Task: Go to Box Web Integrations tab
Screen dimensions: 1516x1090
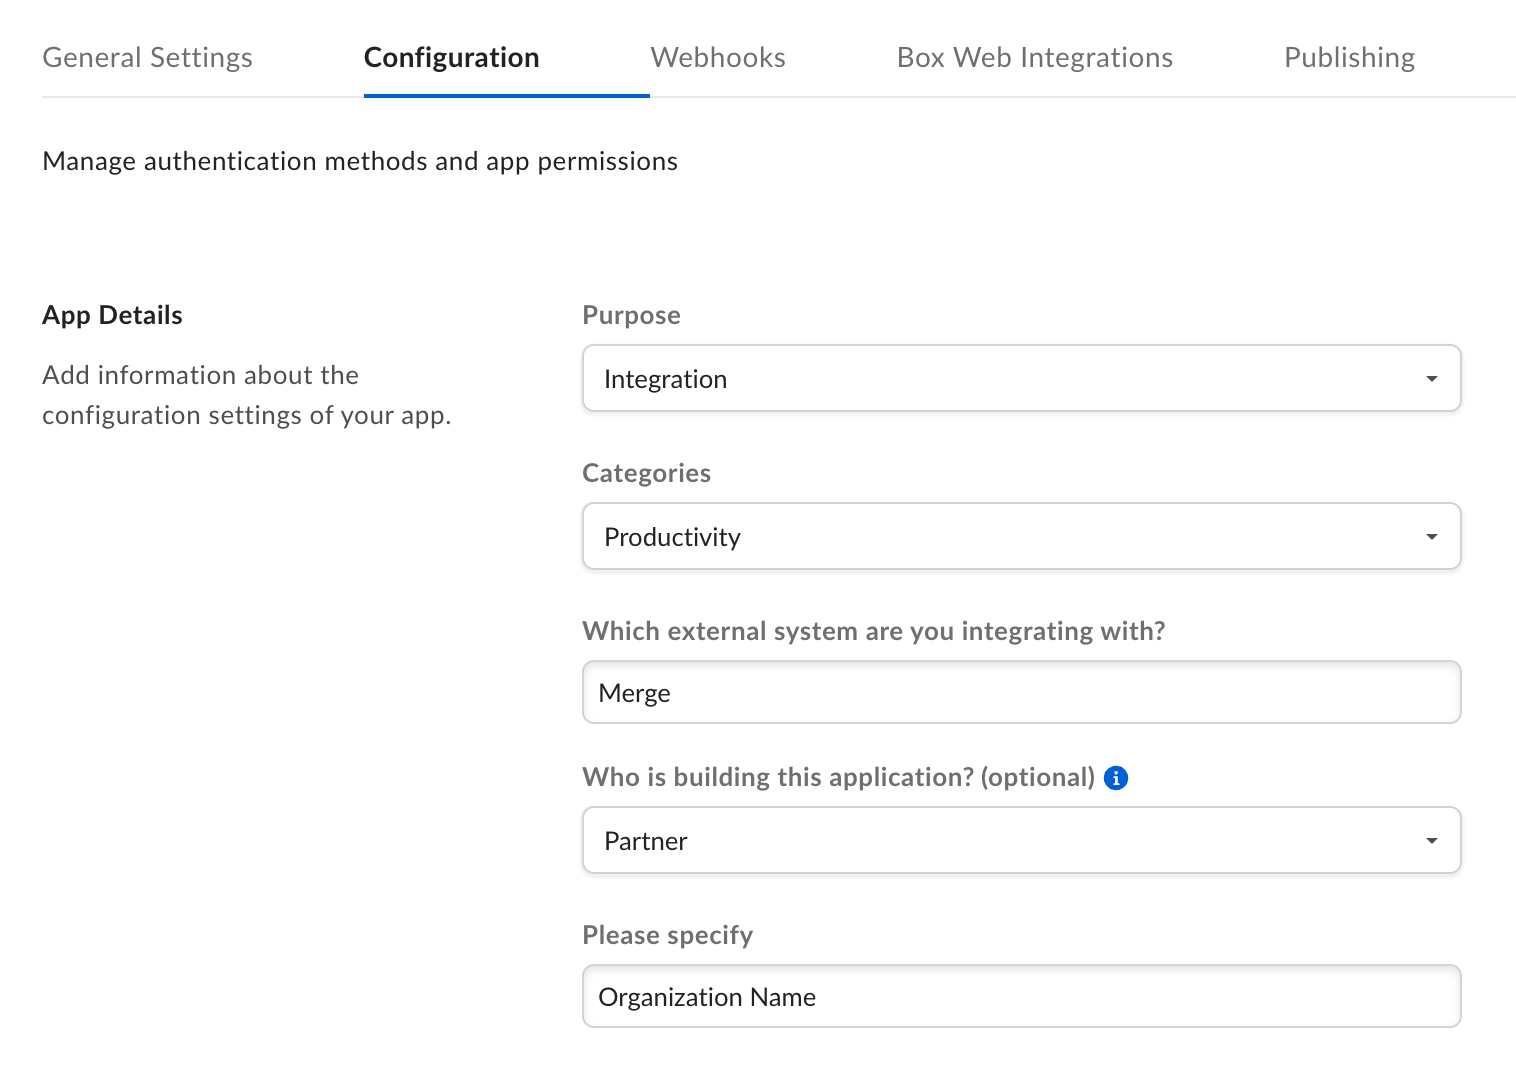Action: pyautogui.click(x=1034, y=58)
